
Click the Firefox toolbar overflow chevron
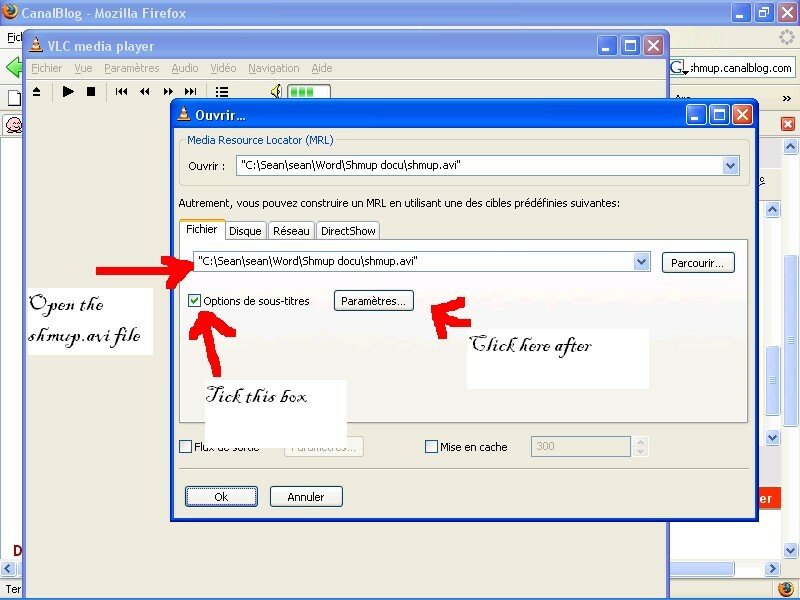pos(787,98)
